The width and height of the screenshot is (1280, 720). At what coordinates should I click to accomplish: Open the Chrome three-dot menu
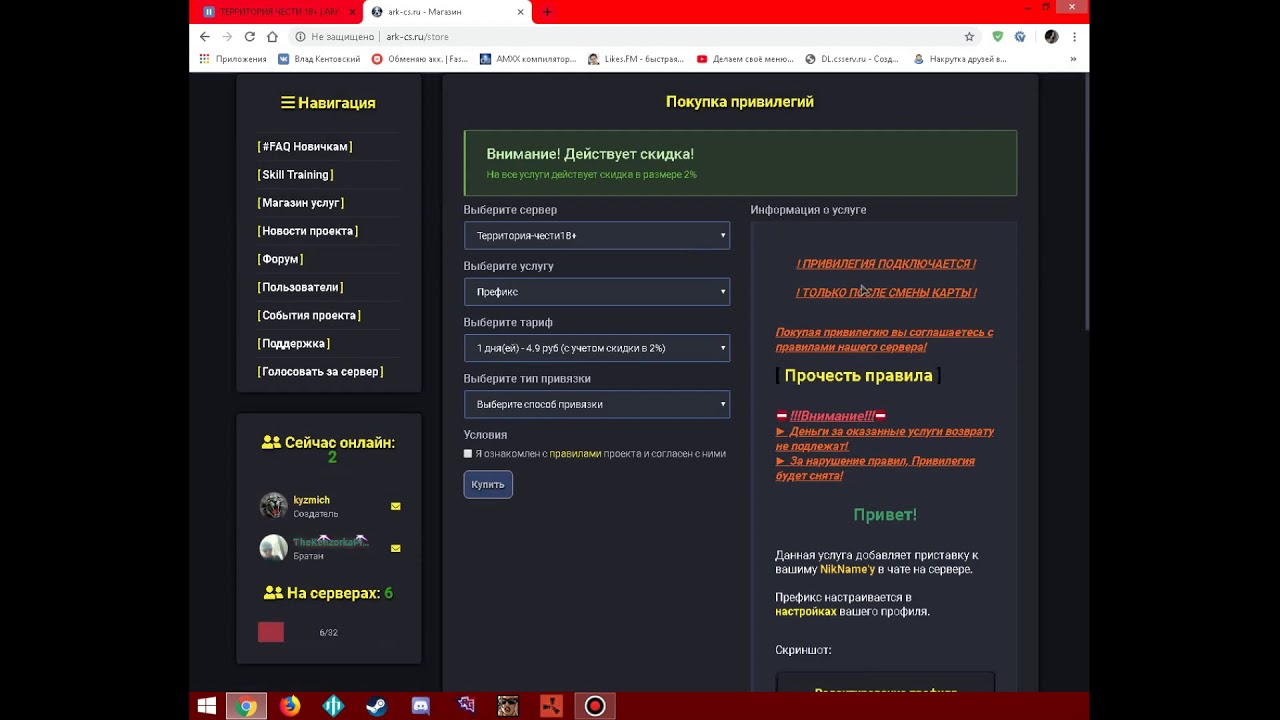click(x=1074, y=37)
